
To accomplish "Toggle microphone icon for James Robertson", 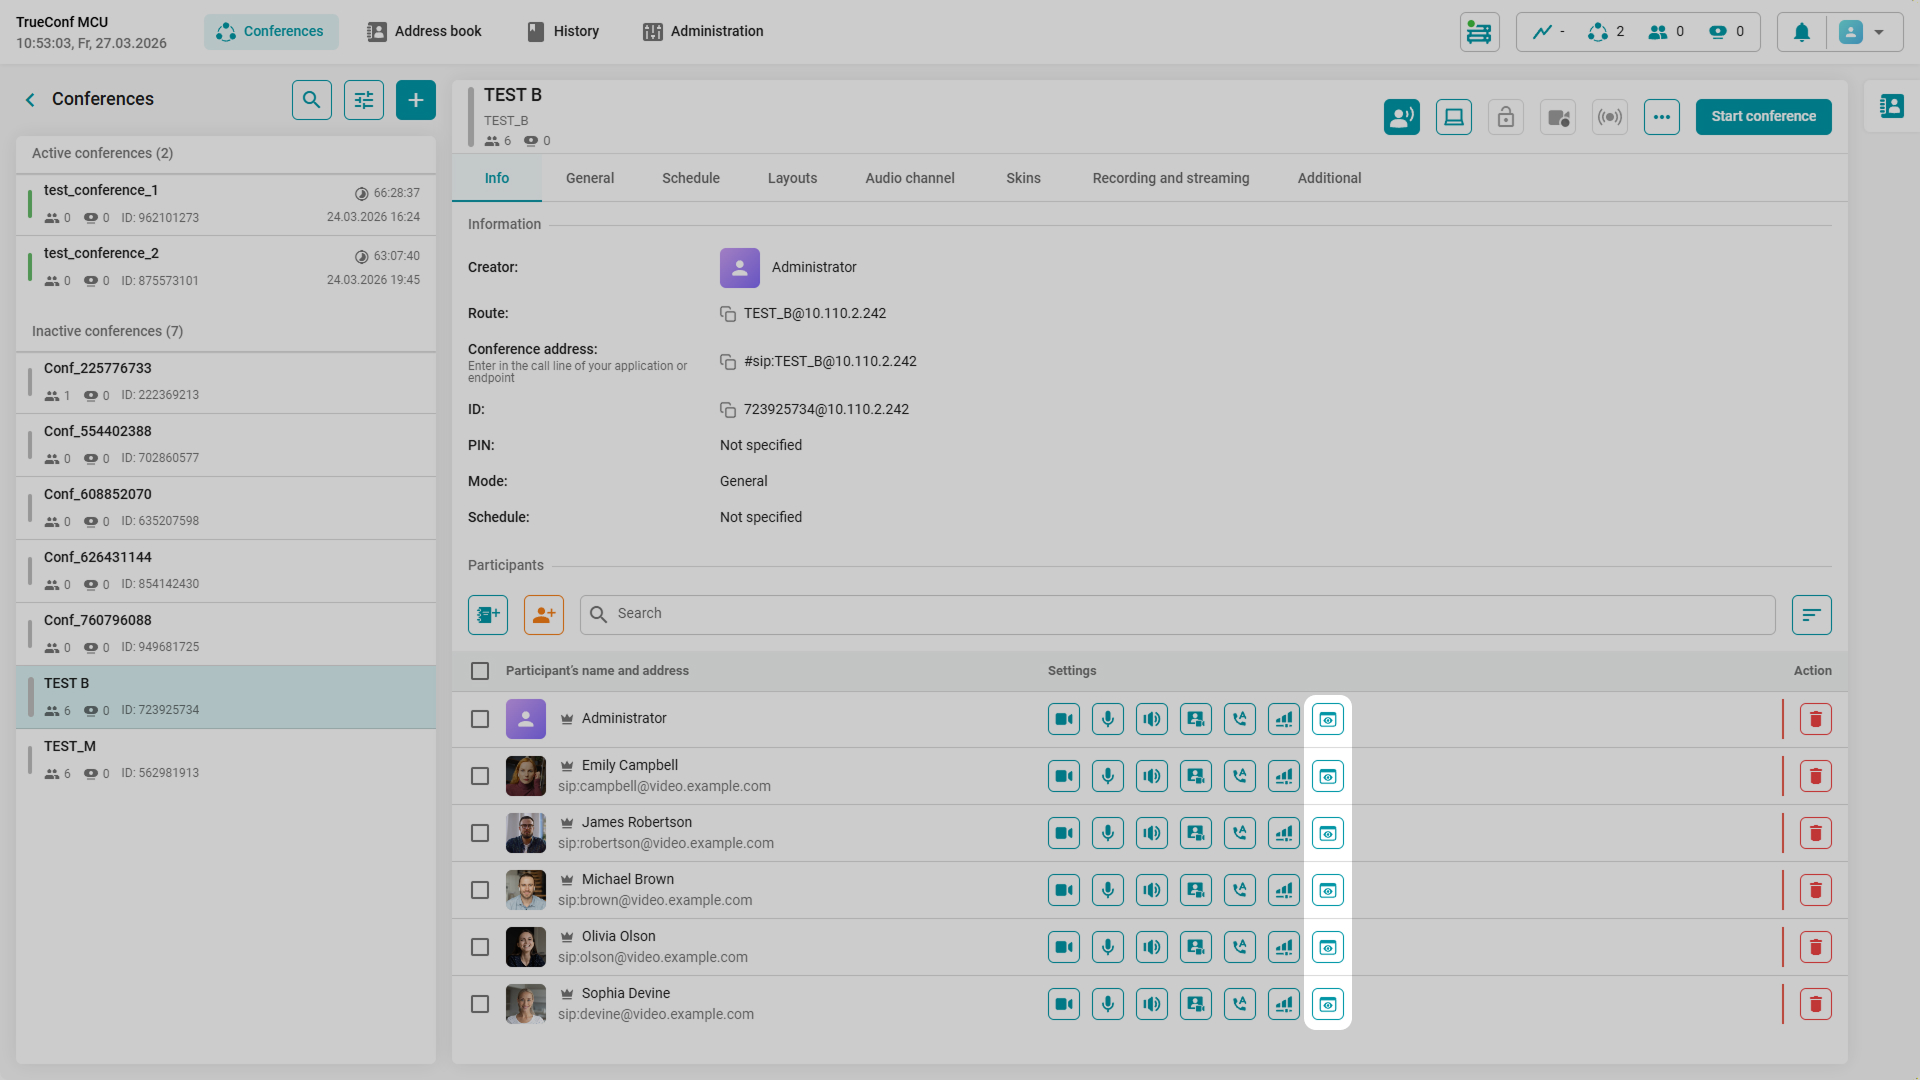I will [x=1108, y=833].
